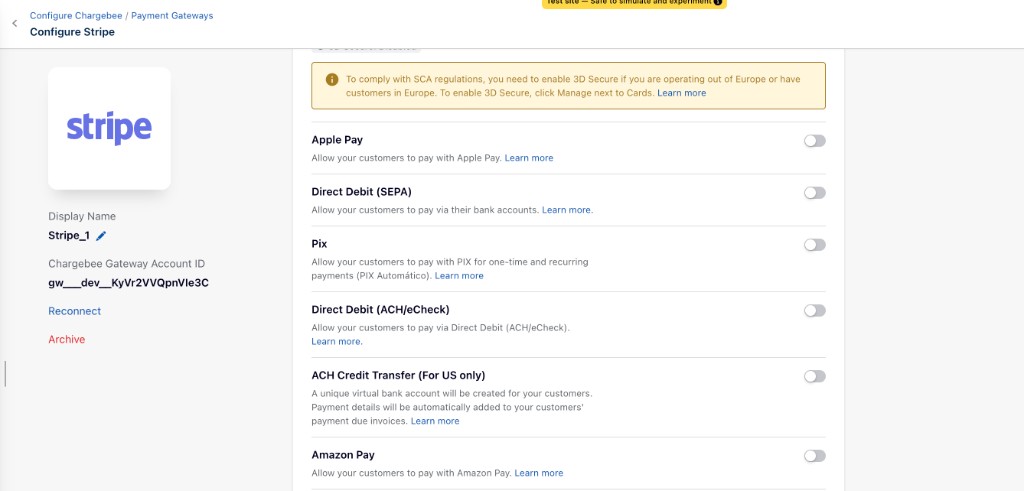
Task: Open ACH Credit Transfer Learn more link
Action: [435, 421]
